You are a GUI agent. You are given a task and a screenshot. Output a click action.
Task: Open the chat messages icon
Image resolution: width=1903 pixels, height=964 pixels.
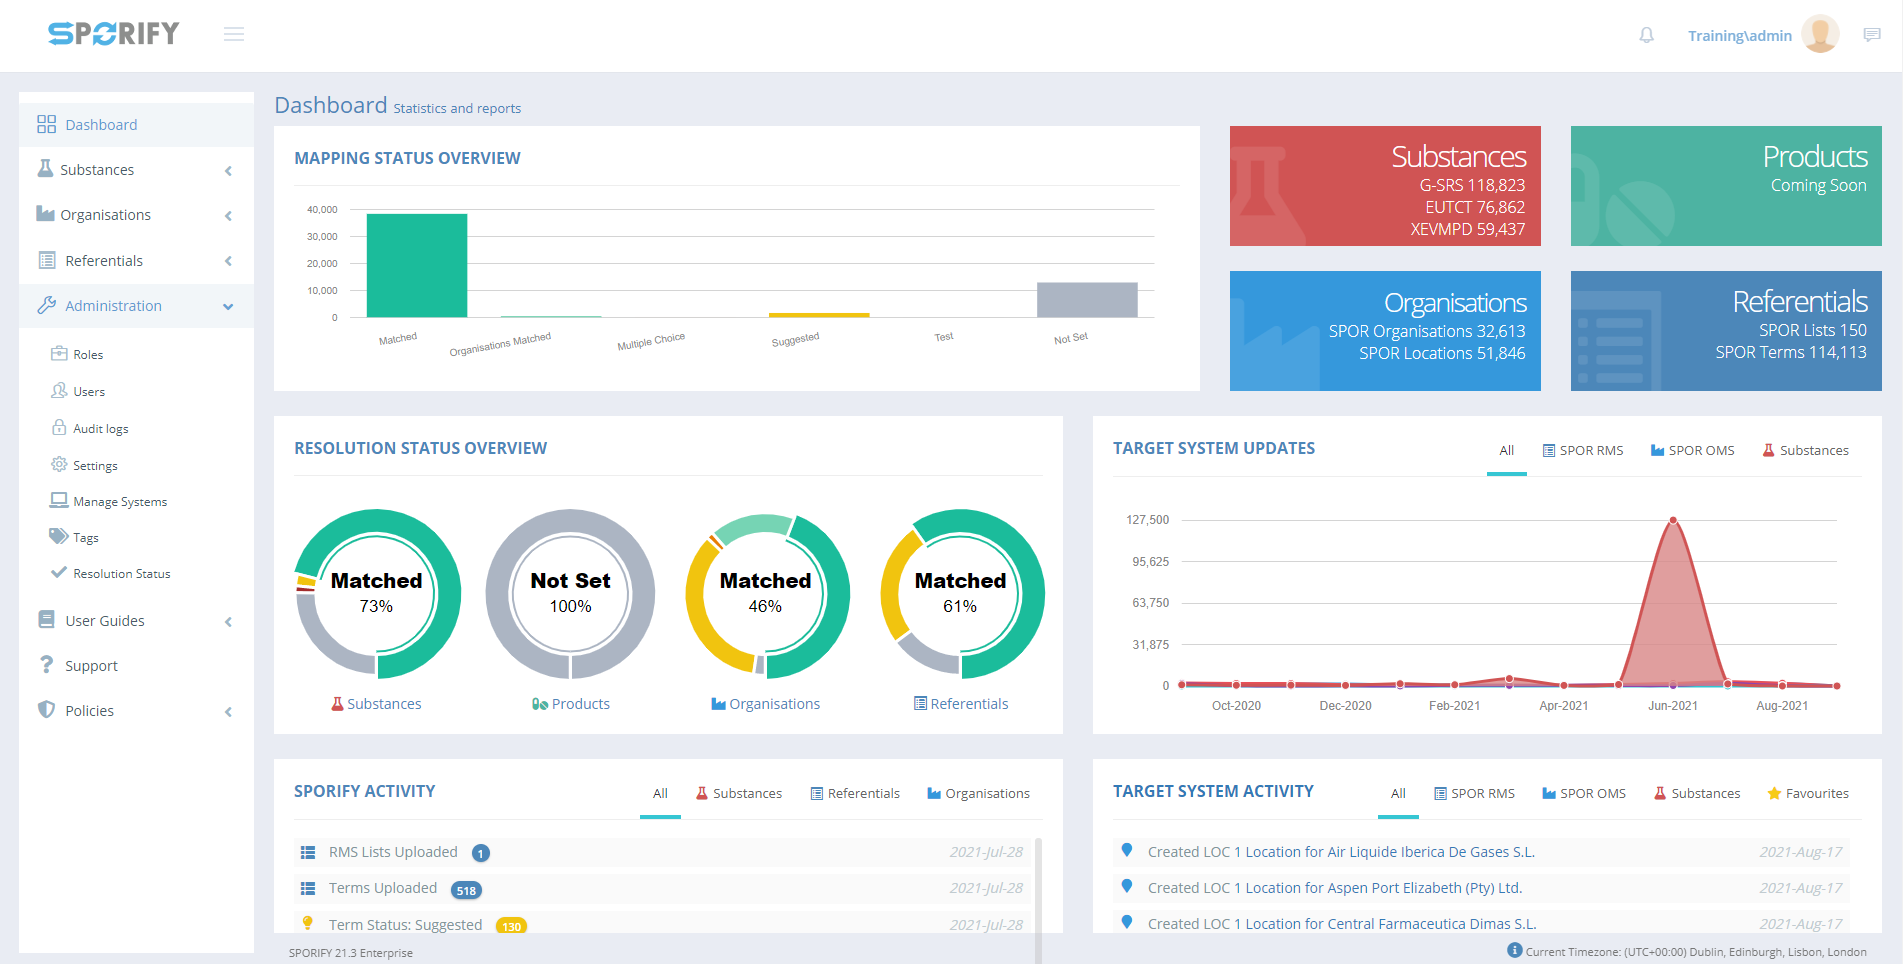[1872, 35]
